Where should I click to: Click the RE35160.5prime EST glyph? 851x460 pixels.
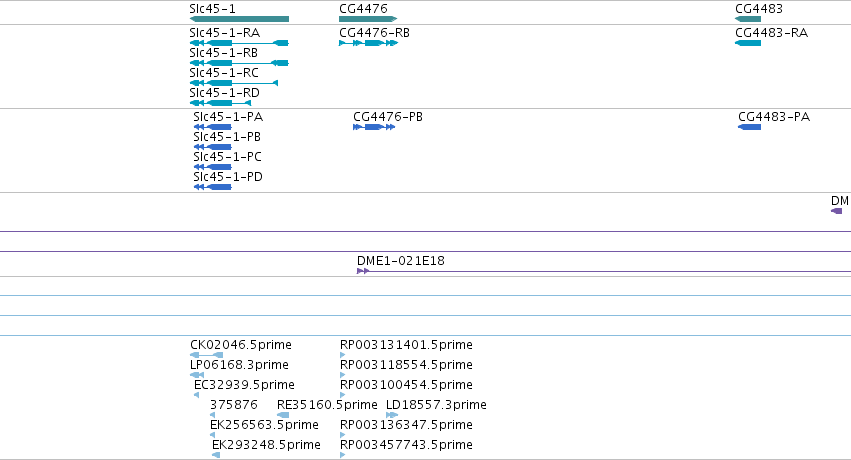tap(283, 415)
